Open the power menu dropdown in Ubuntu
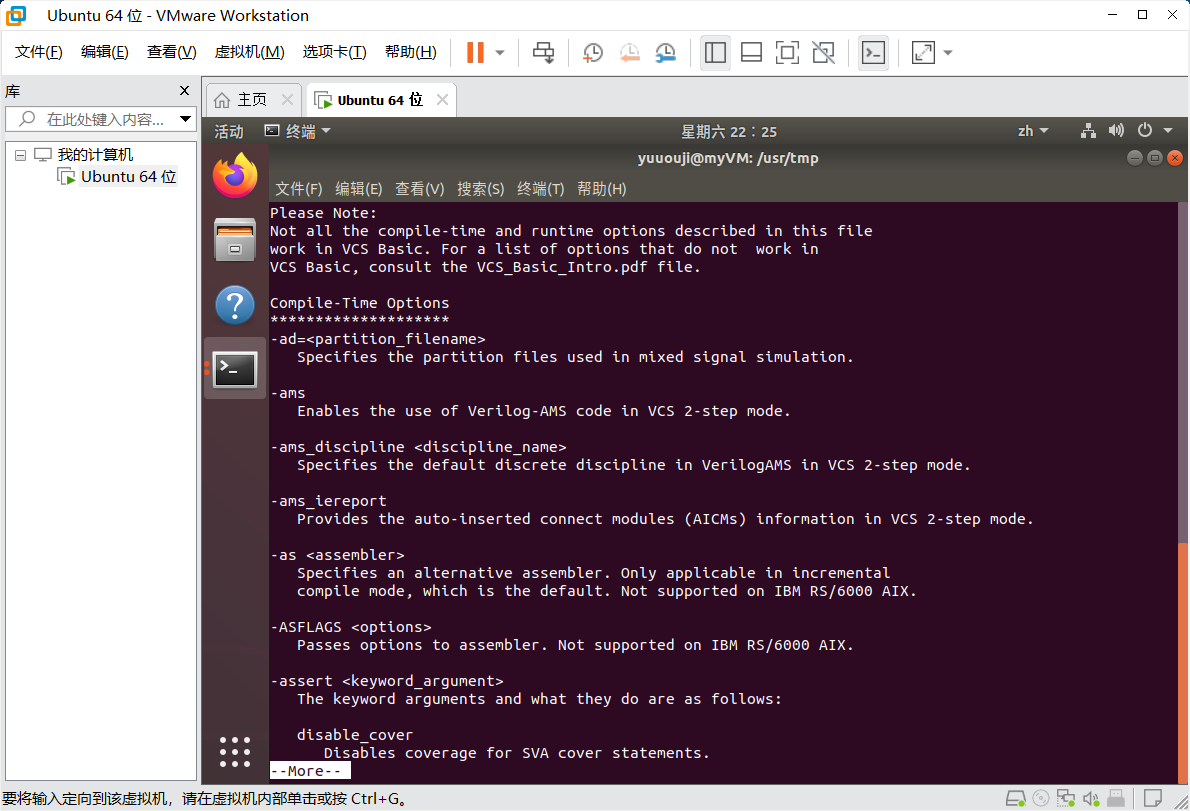1190x811 pixels. tap(1146, 131)
